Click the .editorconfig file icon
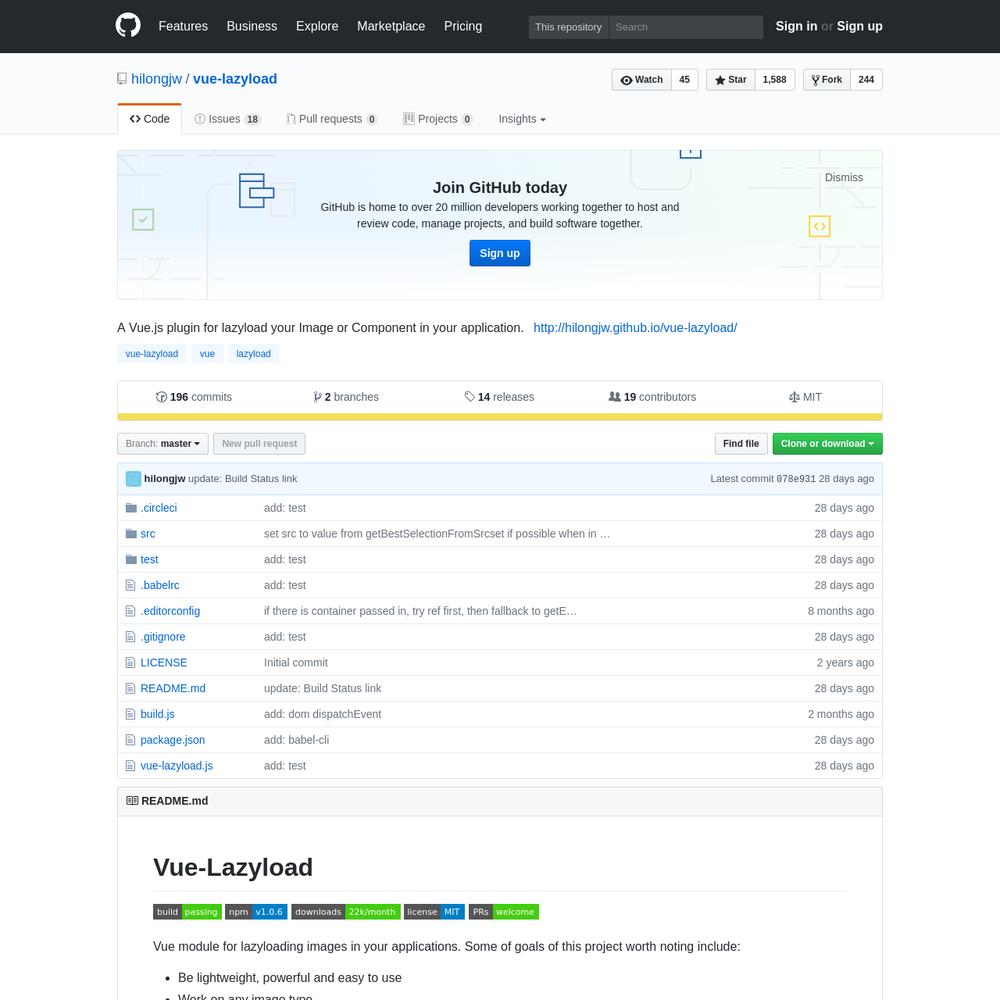Viewport: 1000px width, 1000px height. [131, 611]
